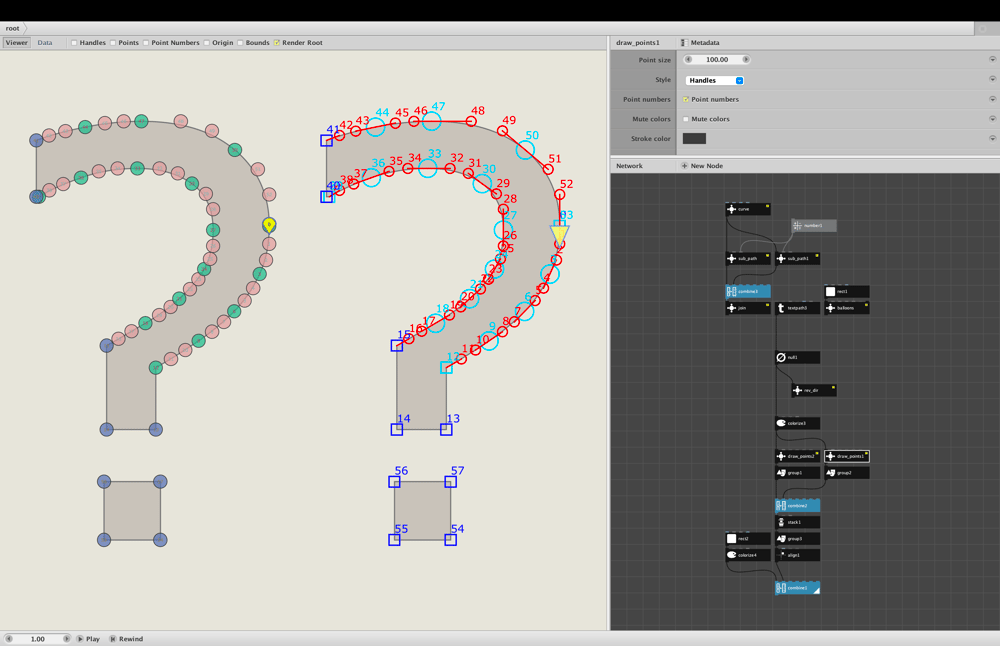Viewport: 1000px width, 646px height.
Task: Select the textpath3 node
Action: 797,308
